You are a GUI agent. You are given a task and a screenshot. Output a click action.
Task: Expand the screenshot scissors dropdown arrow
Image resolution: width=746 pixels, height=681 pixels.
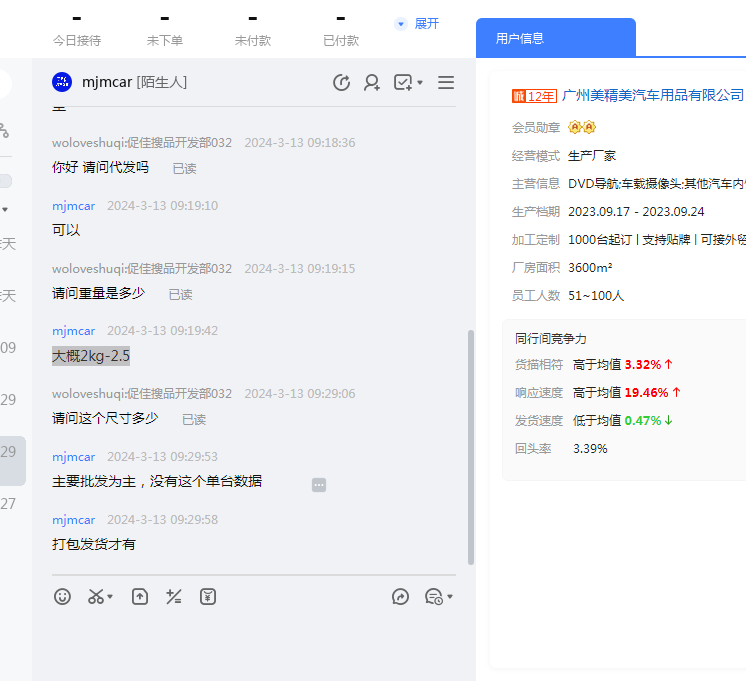(x=110, y=597)
